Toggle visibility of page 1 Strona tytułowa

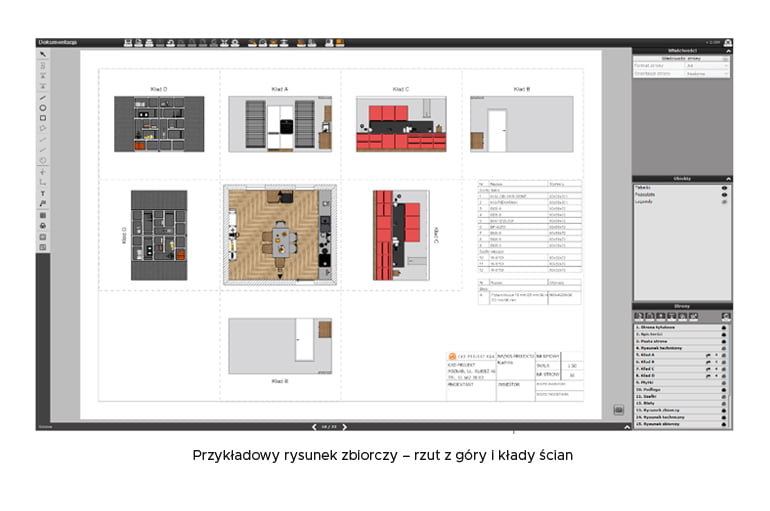click(724, 327)
